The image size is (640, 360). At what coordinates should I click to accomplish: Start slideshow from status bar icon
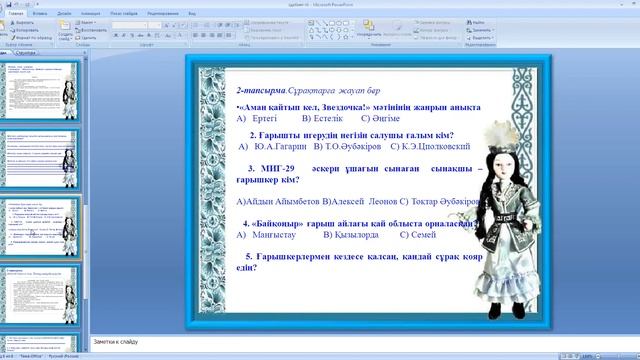tap(577, 356)
